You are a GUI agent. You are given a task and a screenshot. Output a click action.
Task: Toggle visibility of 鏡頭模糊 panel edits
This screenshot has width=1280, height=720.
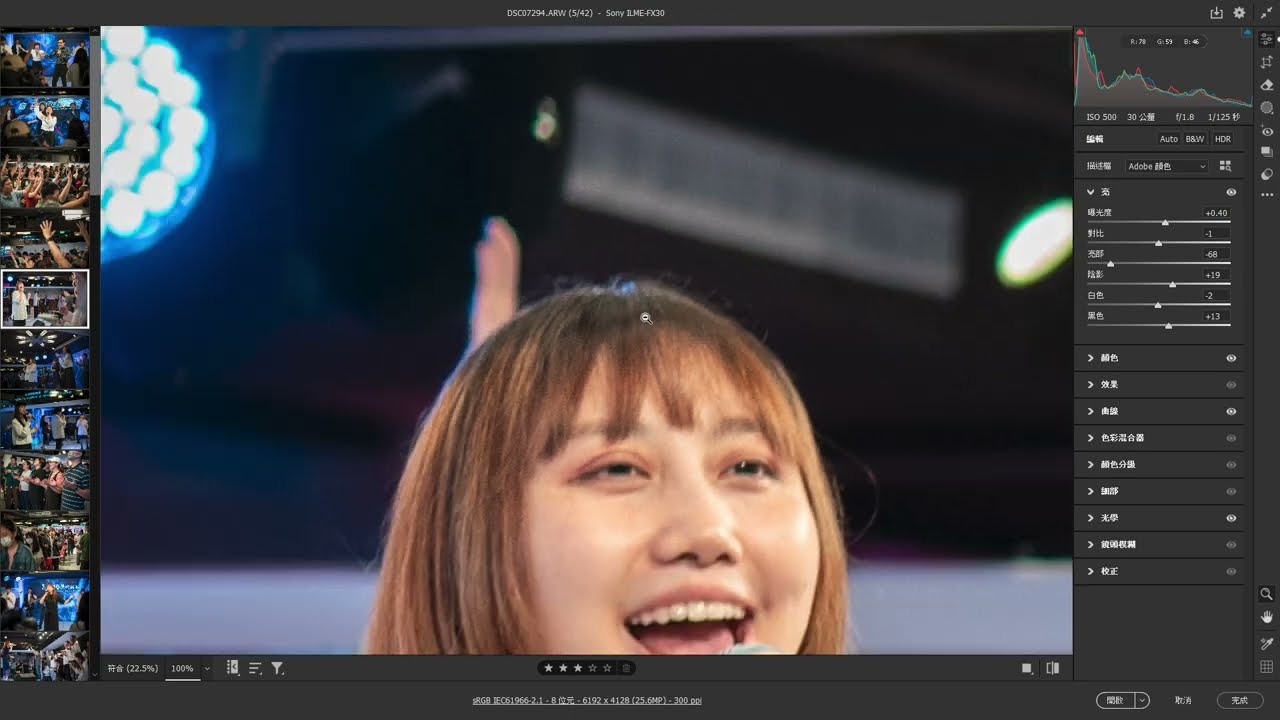pos(1231,545)
